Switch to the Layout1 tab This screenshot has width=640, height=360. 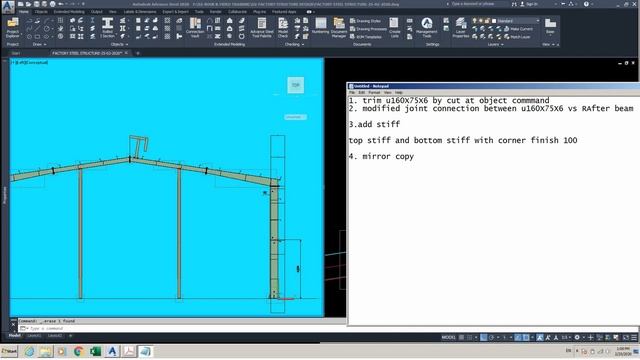click(x=34, y=336)
